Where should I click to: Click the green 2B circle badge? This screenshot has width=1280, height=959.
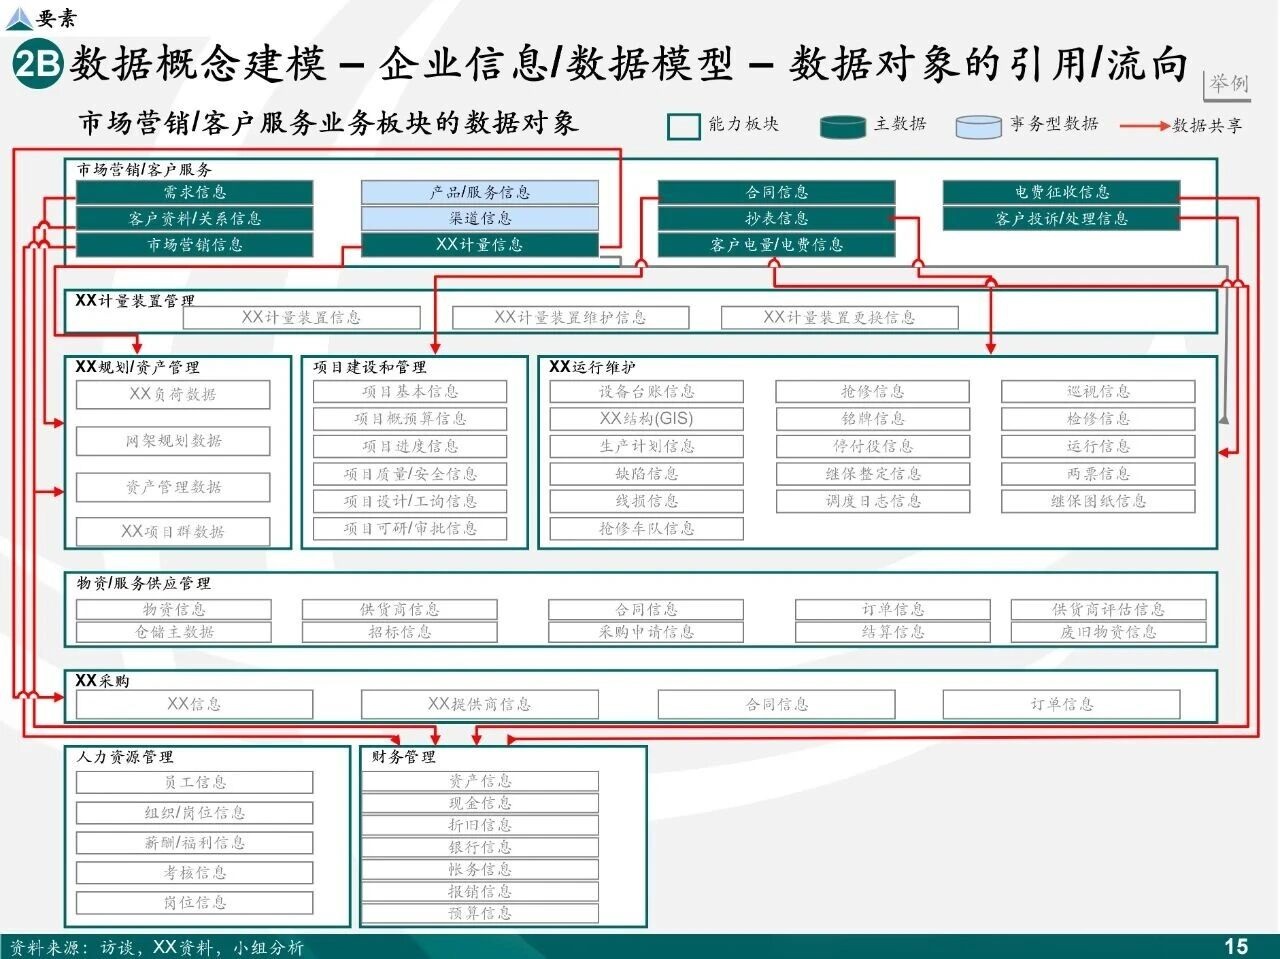point(36,66)
